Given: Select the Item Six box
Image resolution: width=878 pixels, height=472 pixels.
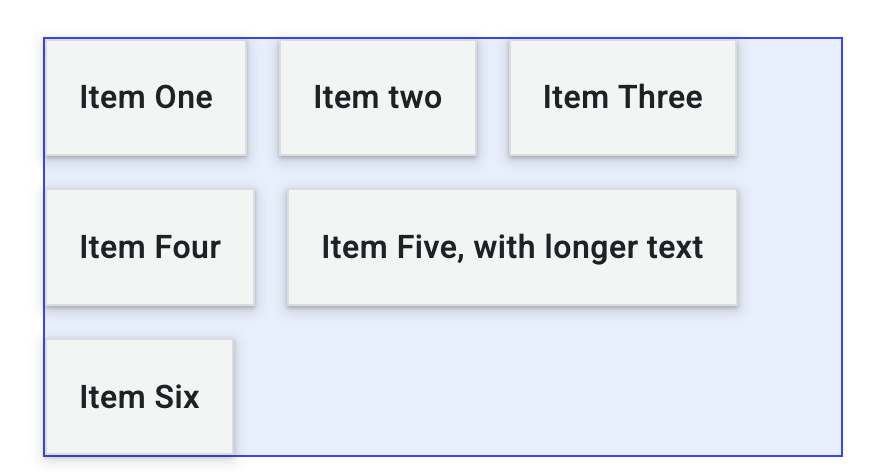Looking at the screenshot, I should pos(139,397).
